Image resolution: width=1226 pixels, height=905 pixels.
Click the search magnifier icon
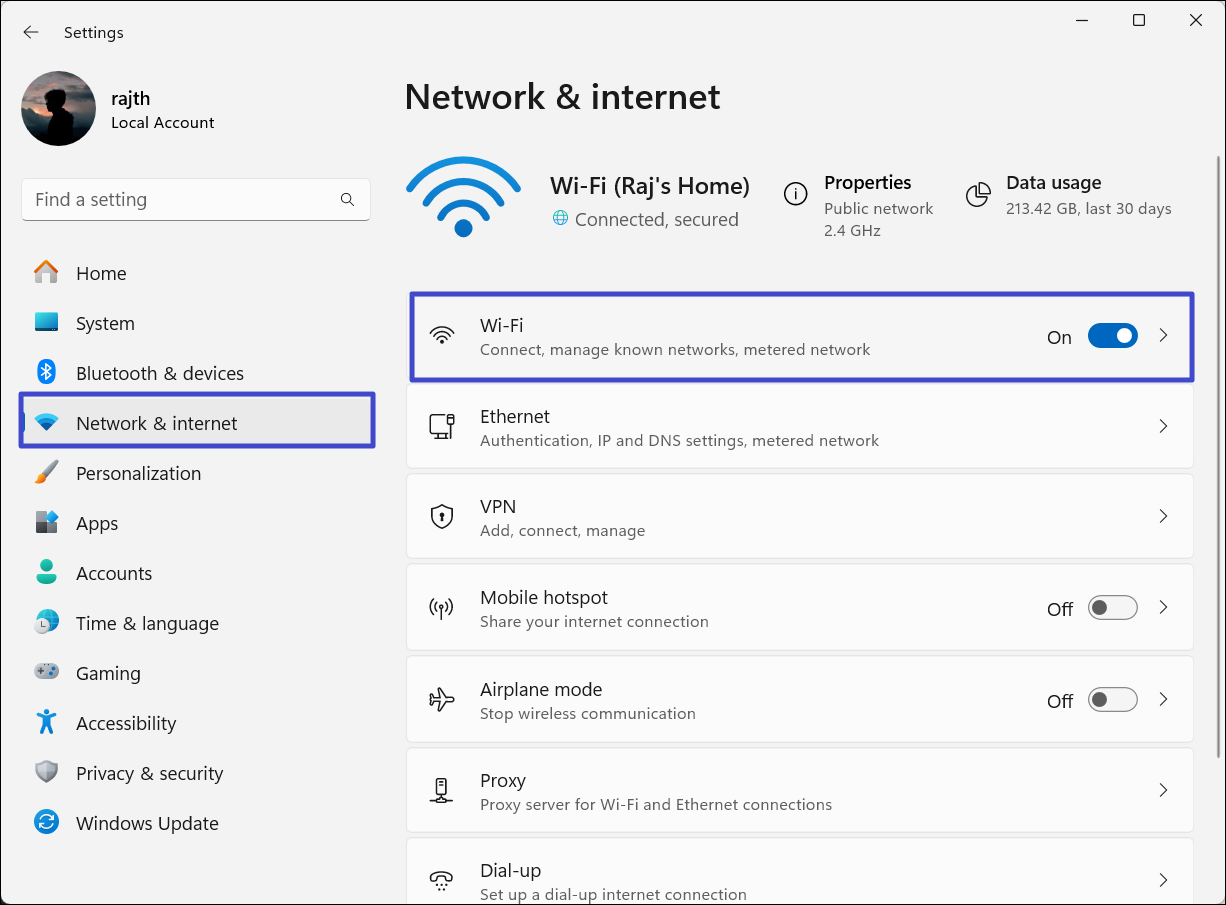coord(347,200)
